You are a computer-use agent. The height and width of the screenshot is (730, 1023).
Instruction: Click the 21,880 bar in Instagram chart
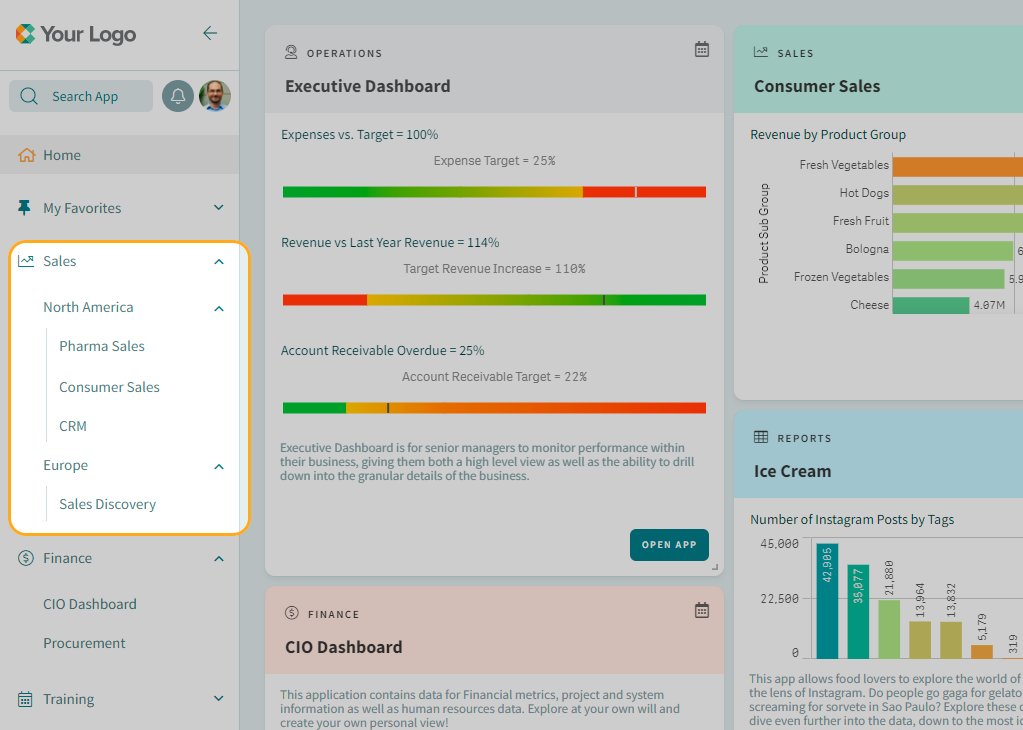pos(889,629)
